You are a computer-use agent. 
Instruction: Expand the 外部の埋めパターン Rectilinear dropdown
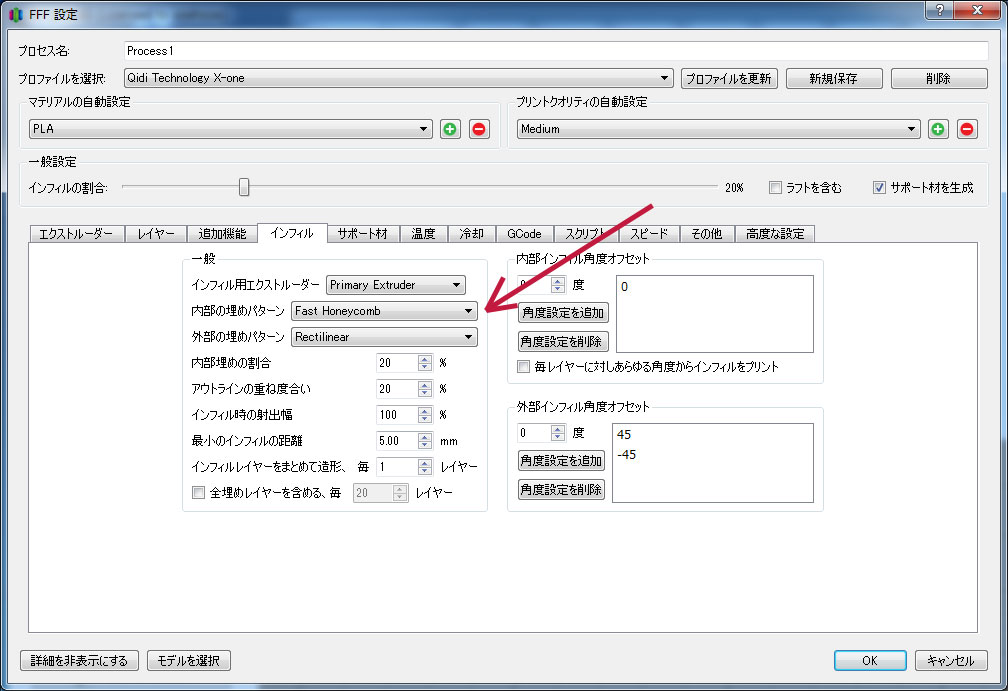pyautogui.click(x=384, y=337)
